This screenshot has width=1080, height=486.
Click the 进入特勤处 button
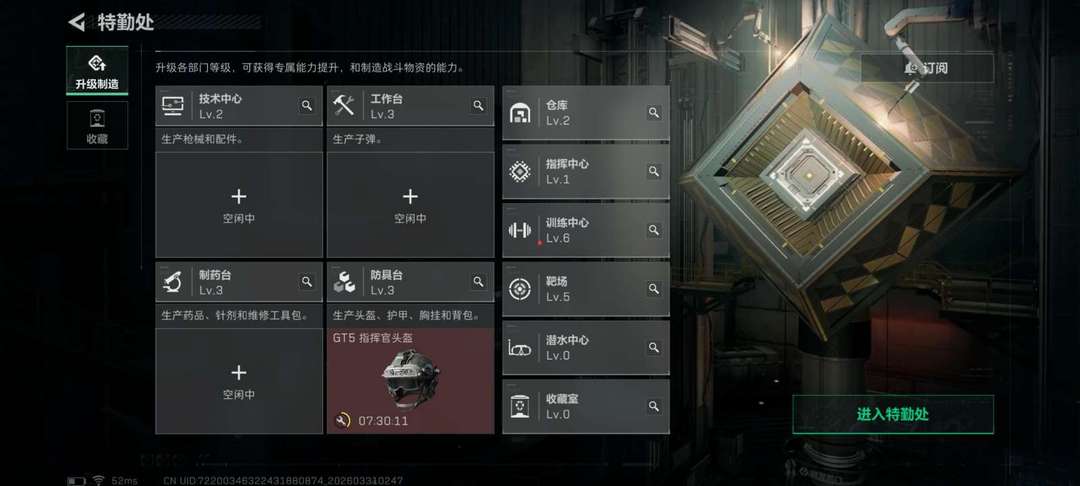tap(893, 414)
